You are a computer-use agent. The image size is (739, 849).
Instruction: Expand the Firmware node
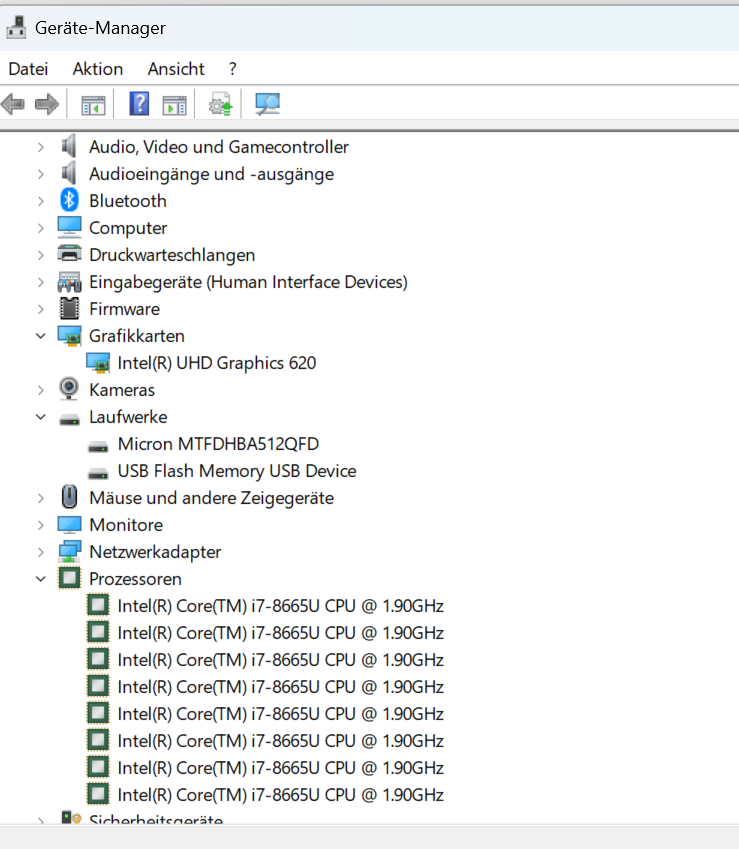pos(41,309)
